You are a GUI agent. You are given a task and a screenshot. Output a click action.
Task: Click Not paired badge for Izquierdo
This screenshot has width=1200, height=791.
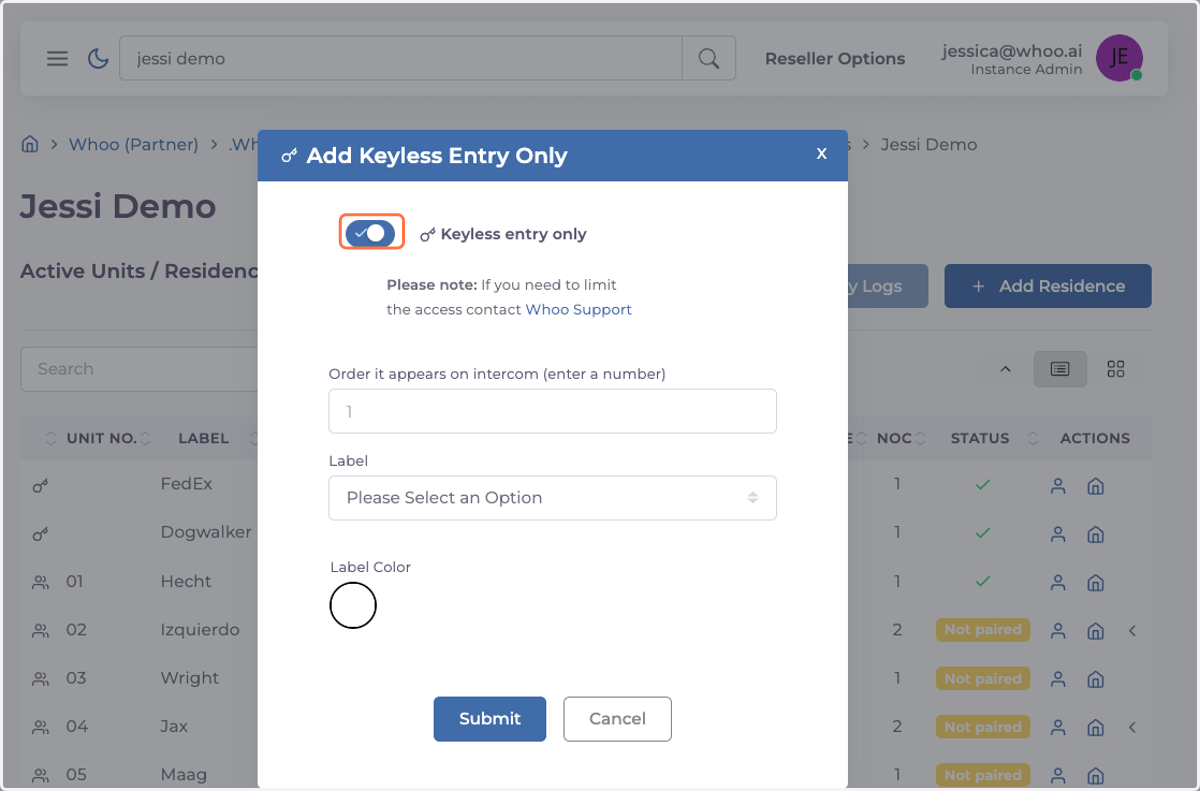pyautogui.click(x=983, y=630)
